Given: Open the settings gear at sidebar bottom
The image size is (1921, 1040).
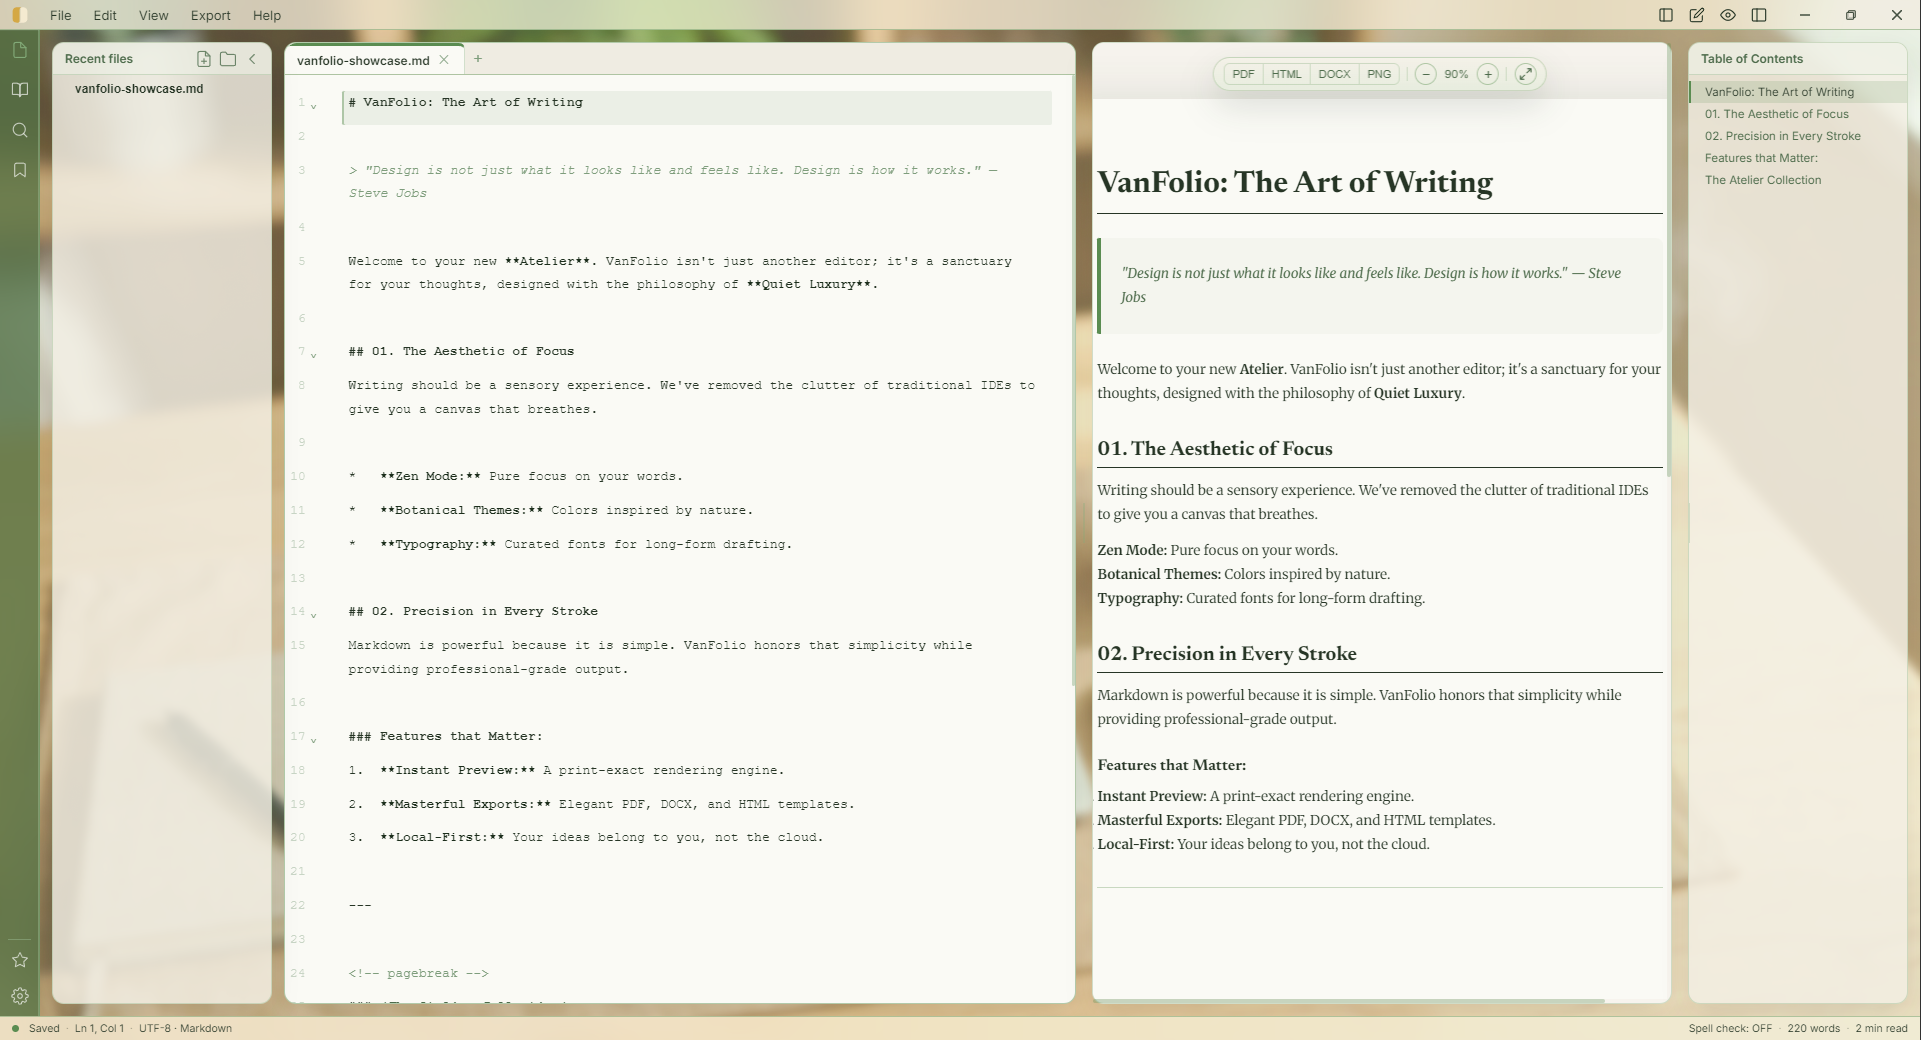Looking at the screenshot, I should 20,996.
